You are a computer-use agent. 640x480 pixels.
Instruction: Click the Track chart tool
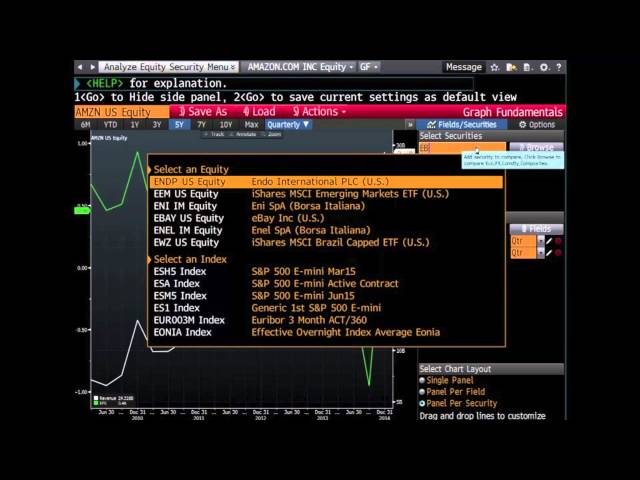click(x=214, y=134)
